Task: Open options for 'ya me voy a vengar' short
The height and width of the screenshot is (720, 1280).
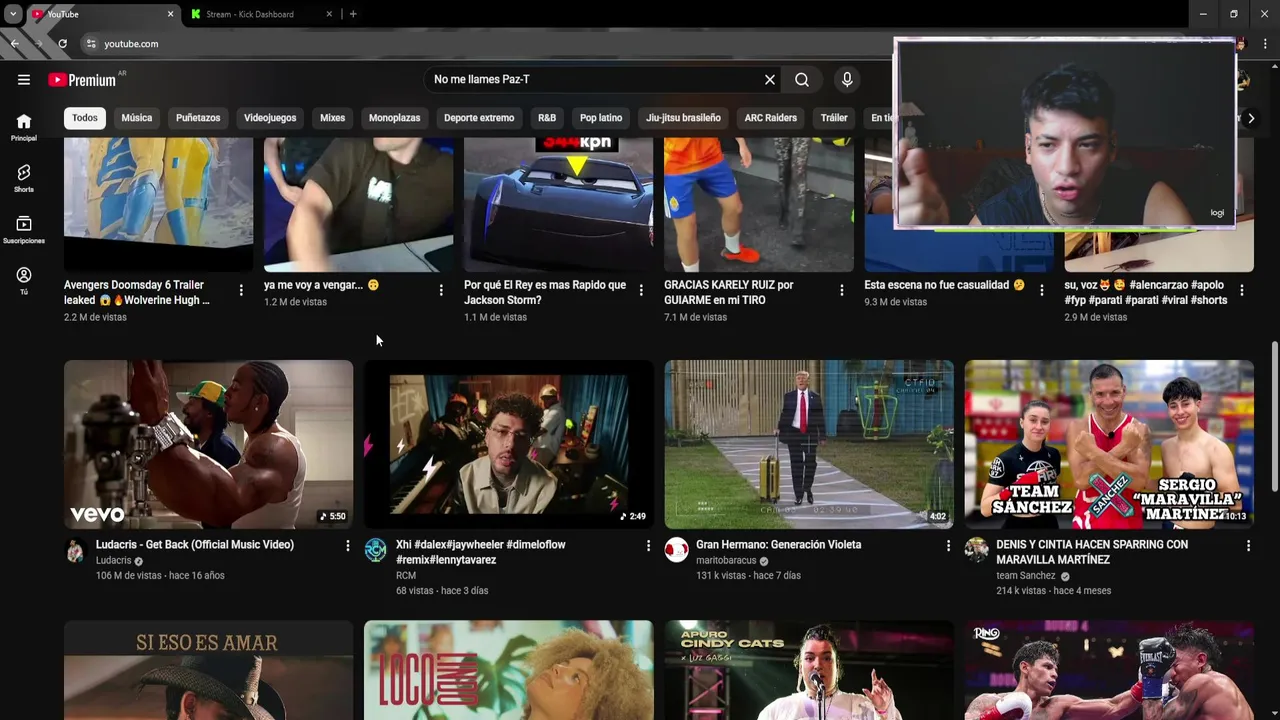Action: point(441,290)
